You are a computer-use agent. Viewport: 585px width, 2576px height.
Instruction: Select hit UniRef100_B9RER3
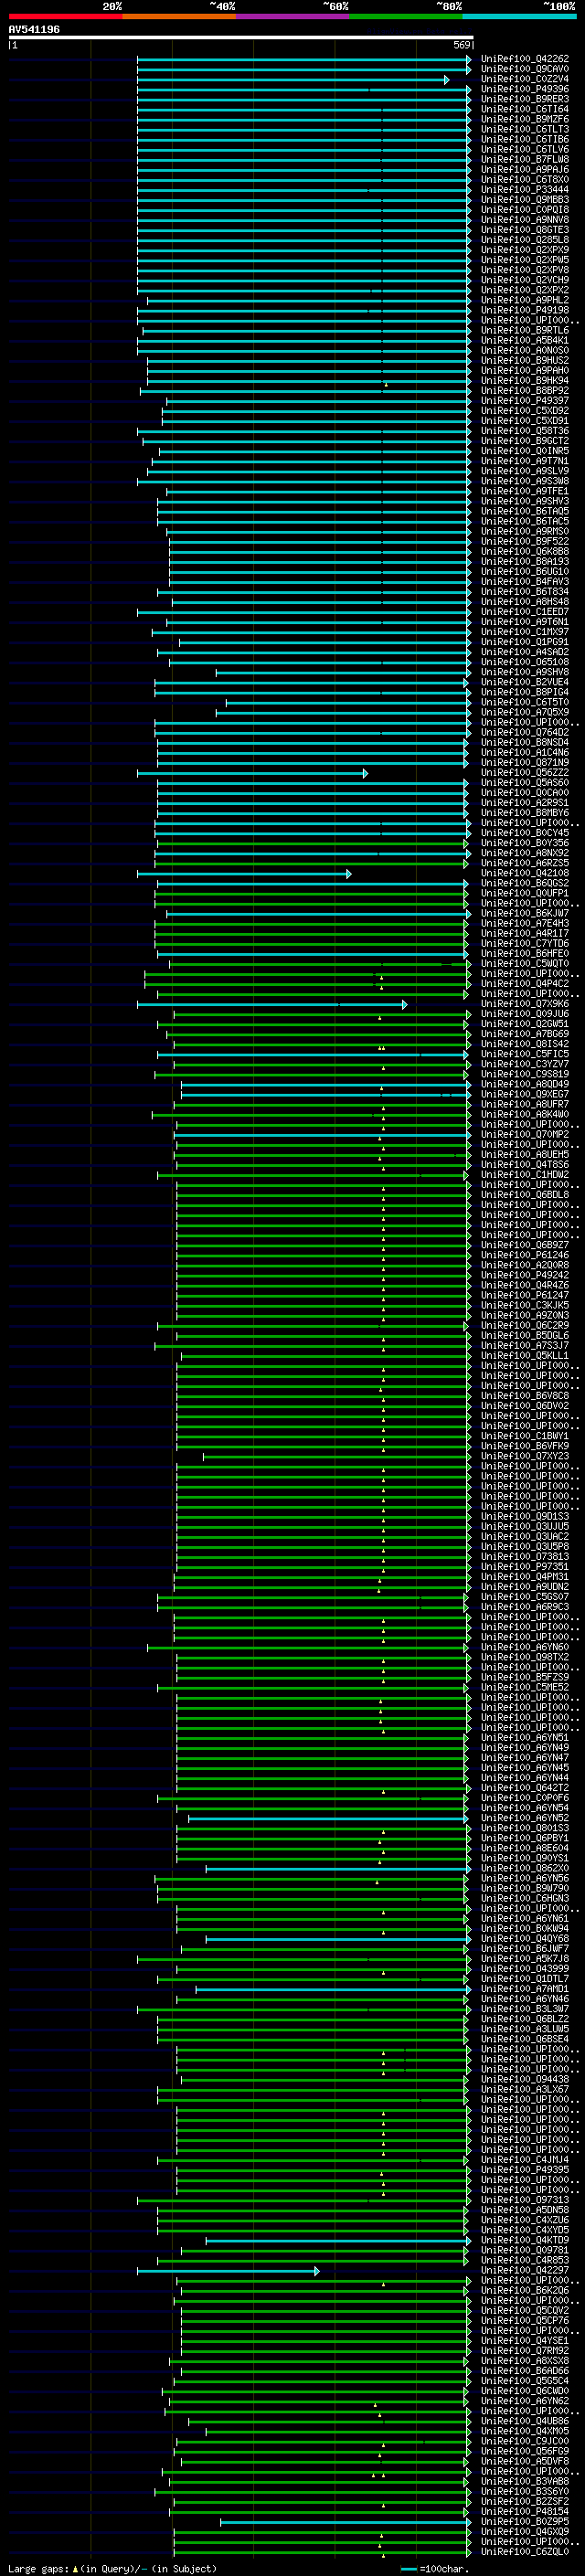(x=524, y=99)
